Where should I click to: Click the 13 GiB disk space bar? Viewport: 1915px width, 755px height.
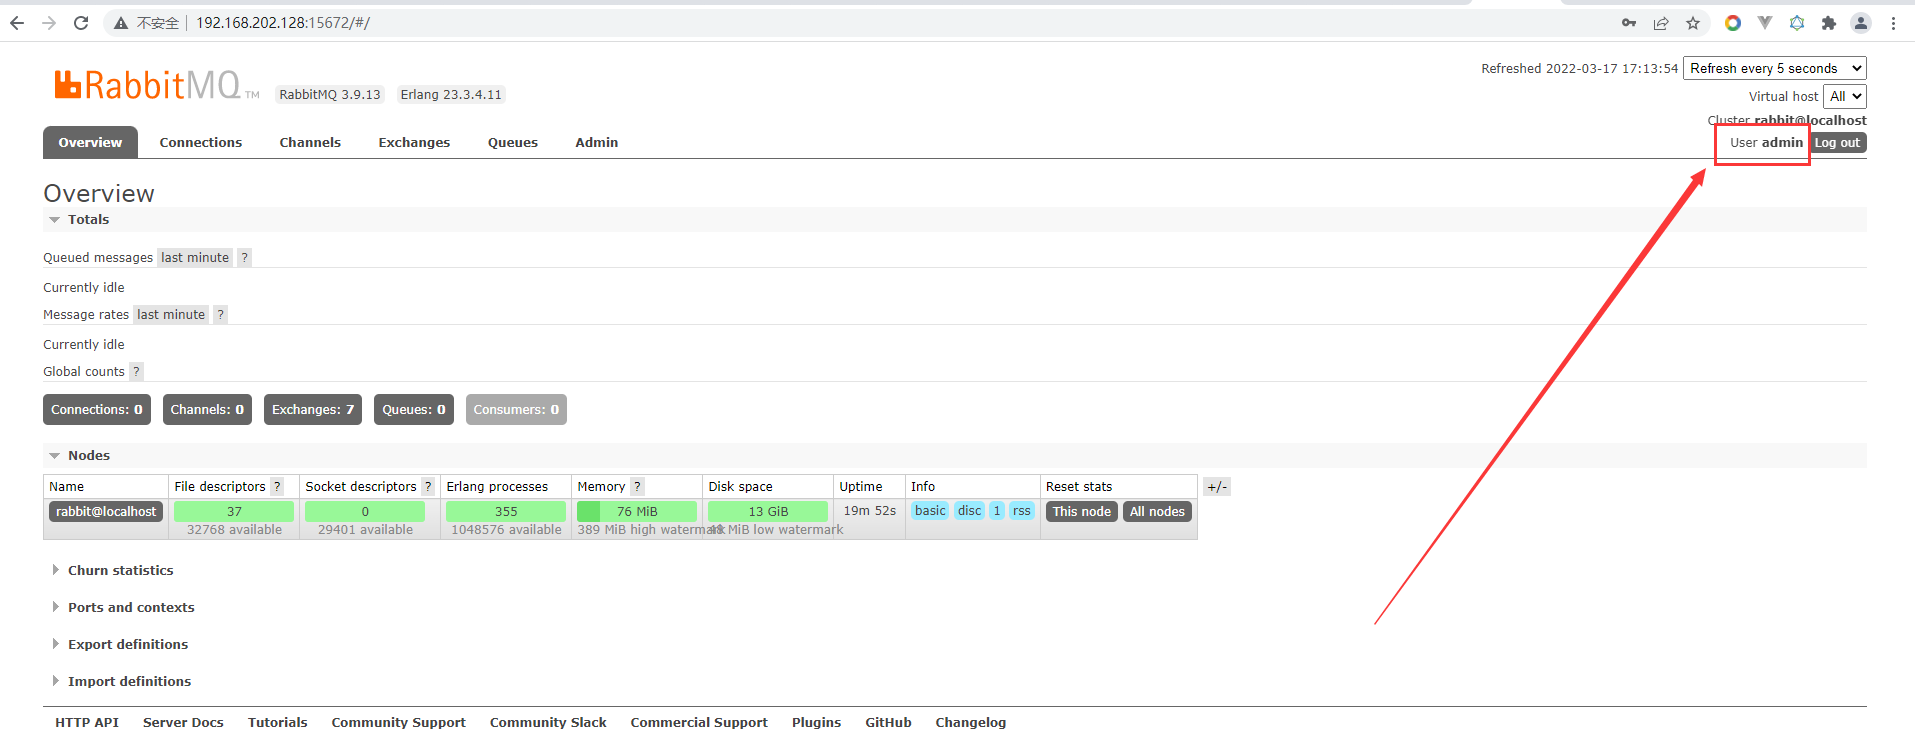pos(768,512)
